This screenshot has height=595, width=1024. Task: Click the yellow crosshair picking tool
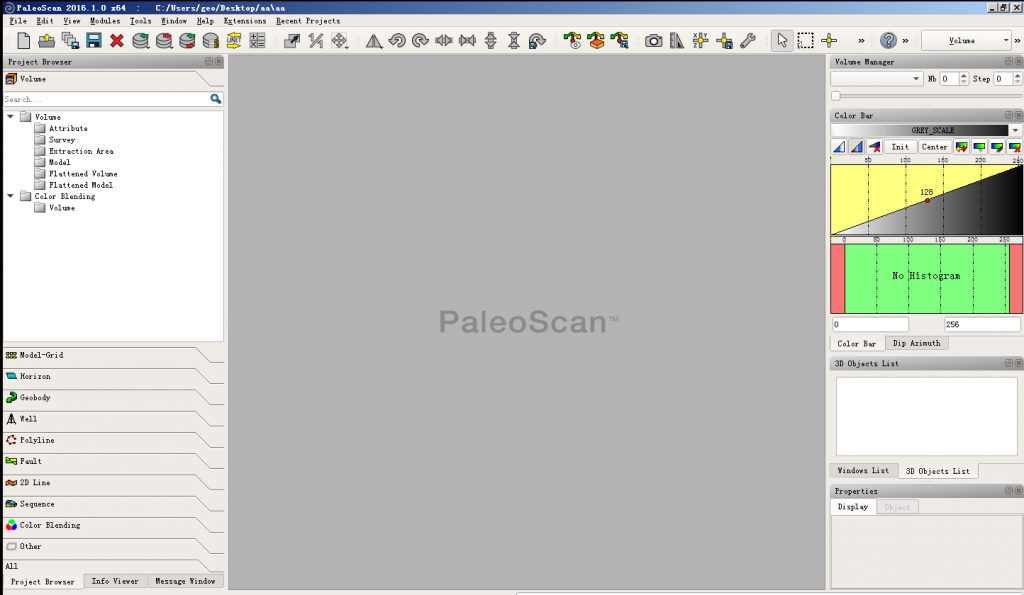click(829, 40)
